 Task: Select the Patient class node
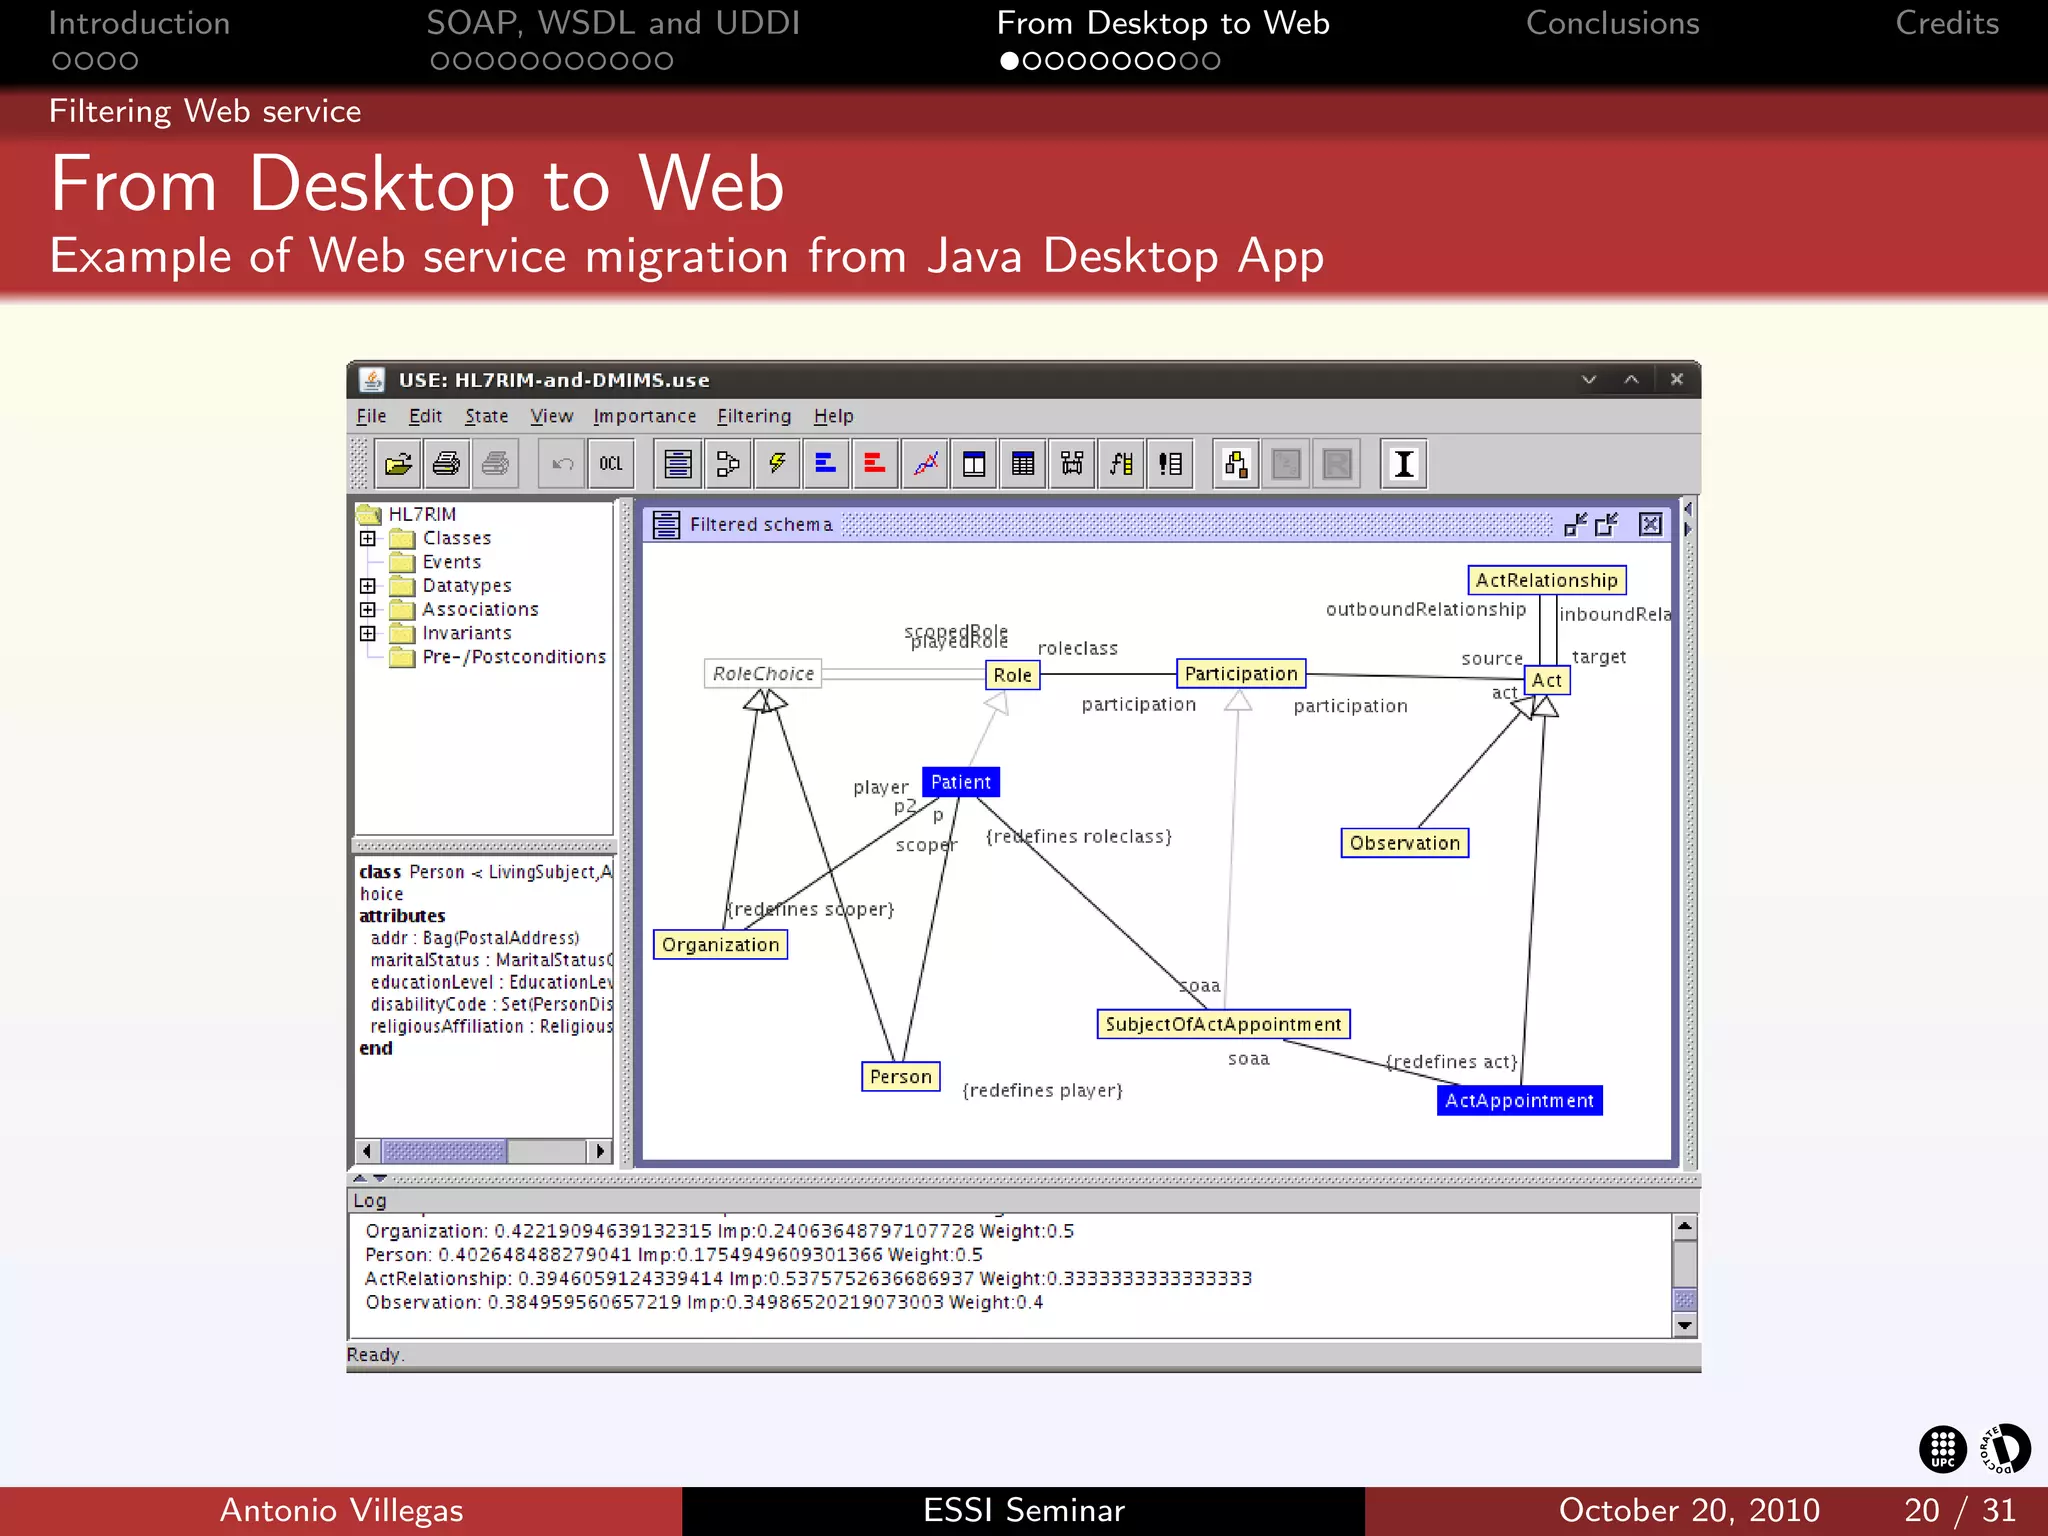(961, 782)
